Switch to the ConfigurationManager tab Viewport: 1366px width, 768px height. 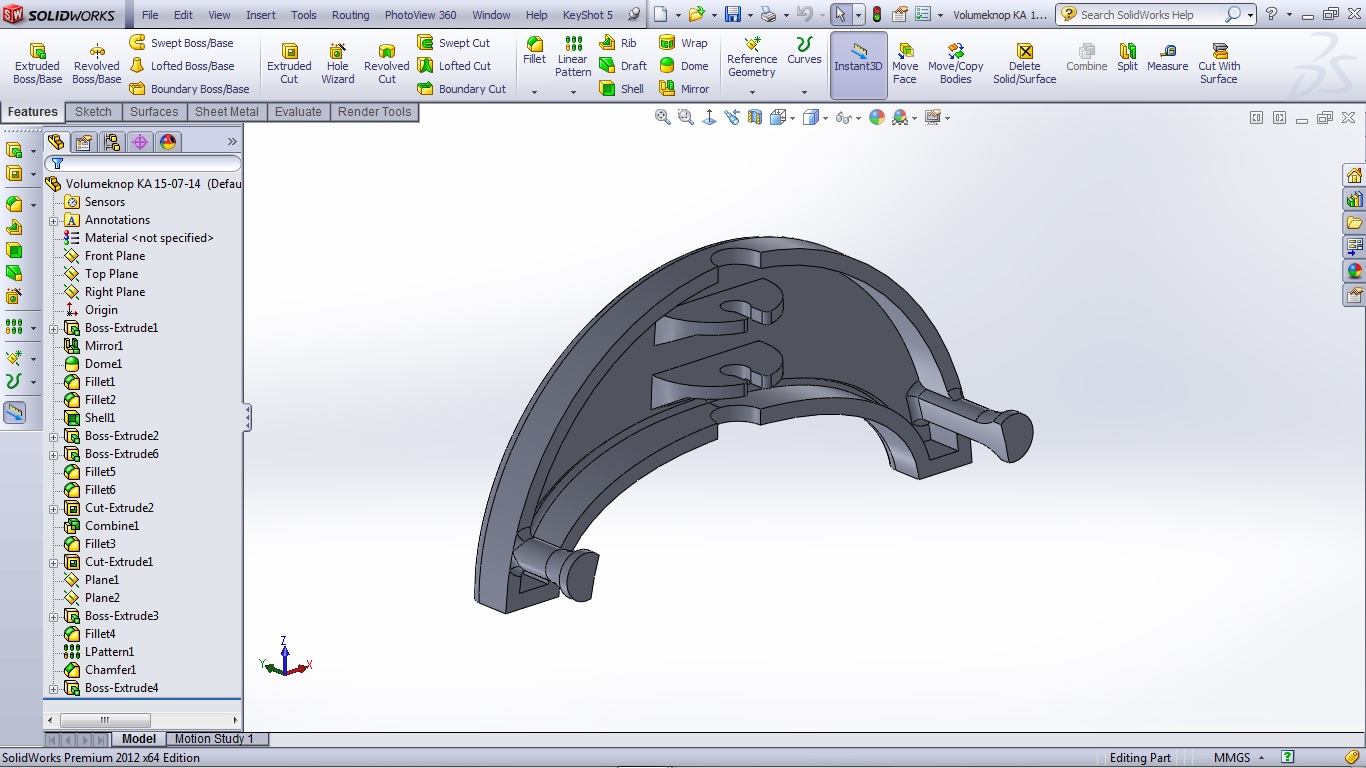tap(112, 142)
